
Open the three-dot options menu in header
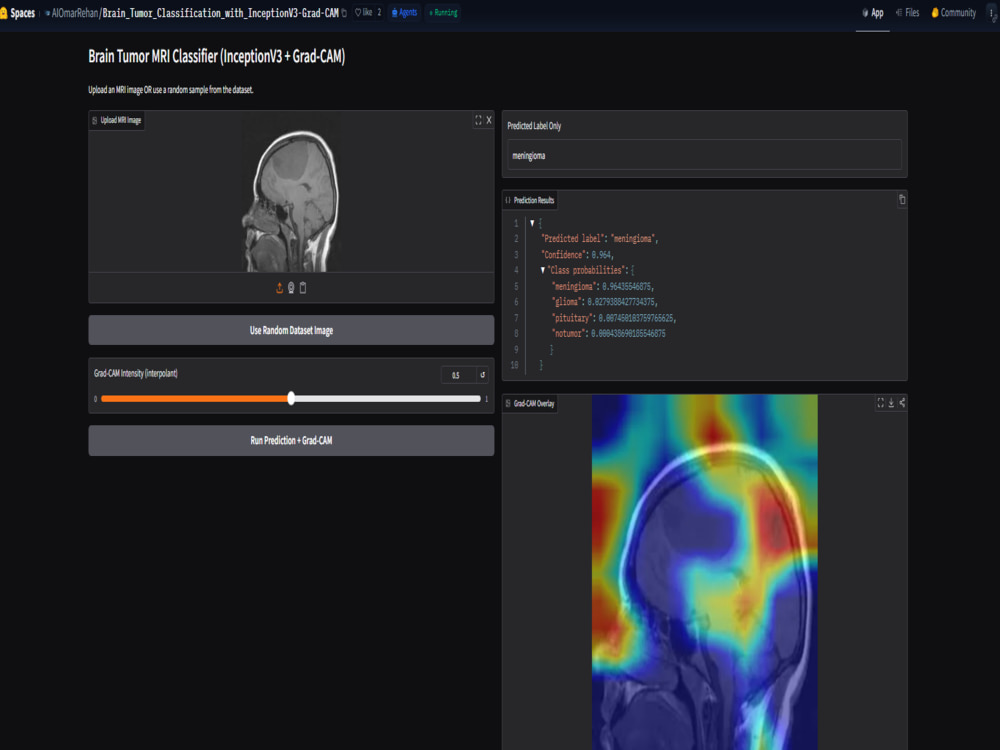coord(992,13)
